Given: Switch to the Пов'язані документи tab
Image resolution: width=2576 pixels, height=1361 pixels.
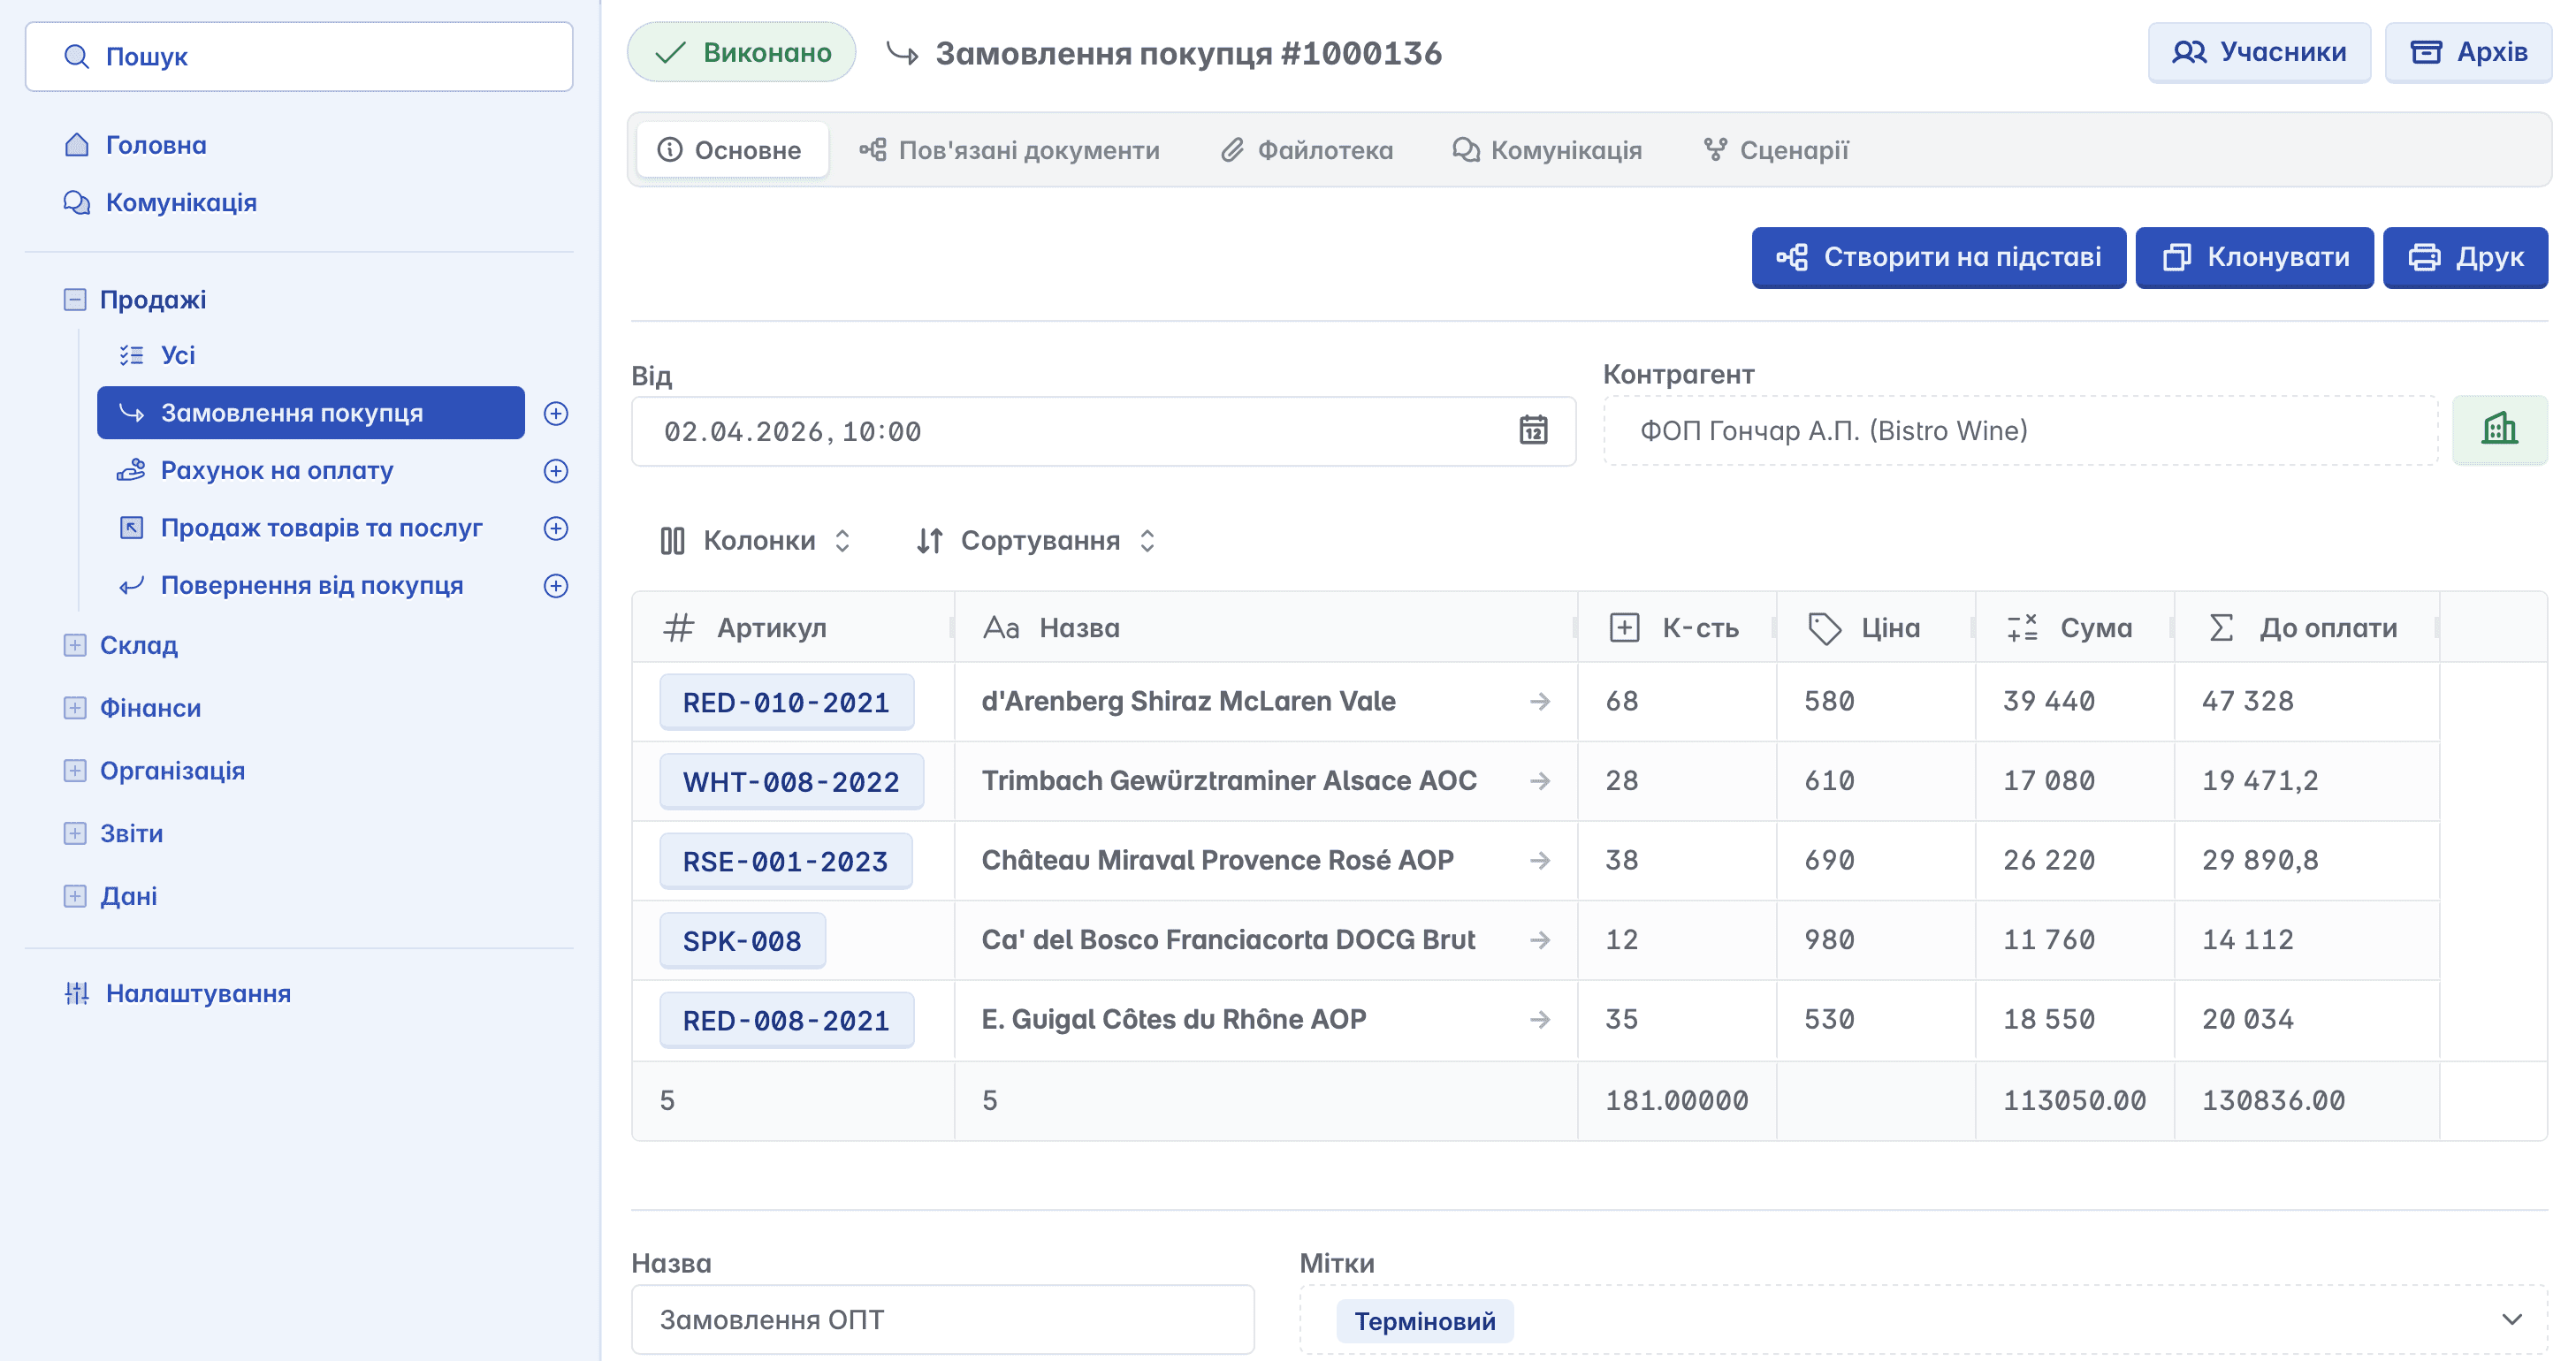Looking at the screenshot, I should tap(1009, 150).
